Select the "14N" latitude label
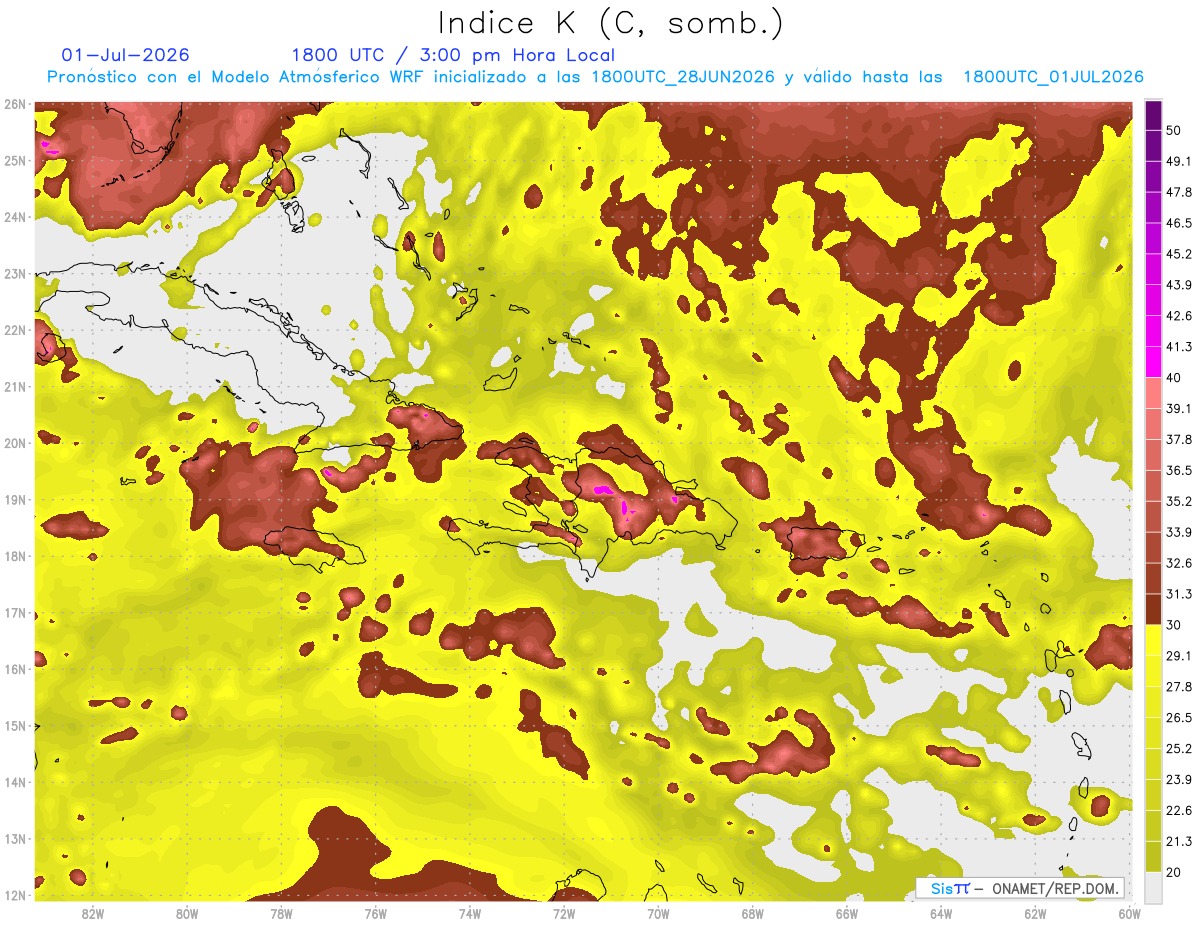This screenshot has height=927, width=1200. pyautogui.click(x=14, y=782)
